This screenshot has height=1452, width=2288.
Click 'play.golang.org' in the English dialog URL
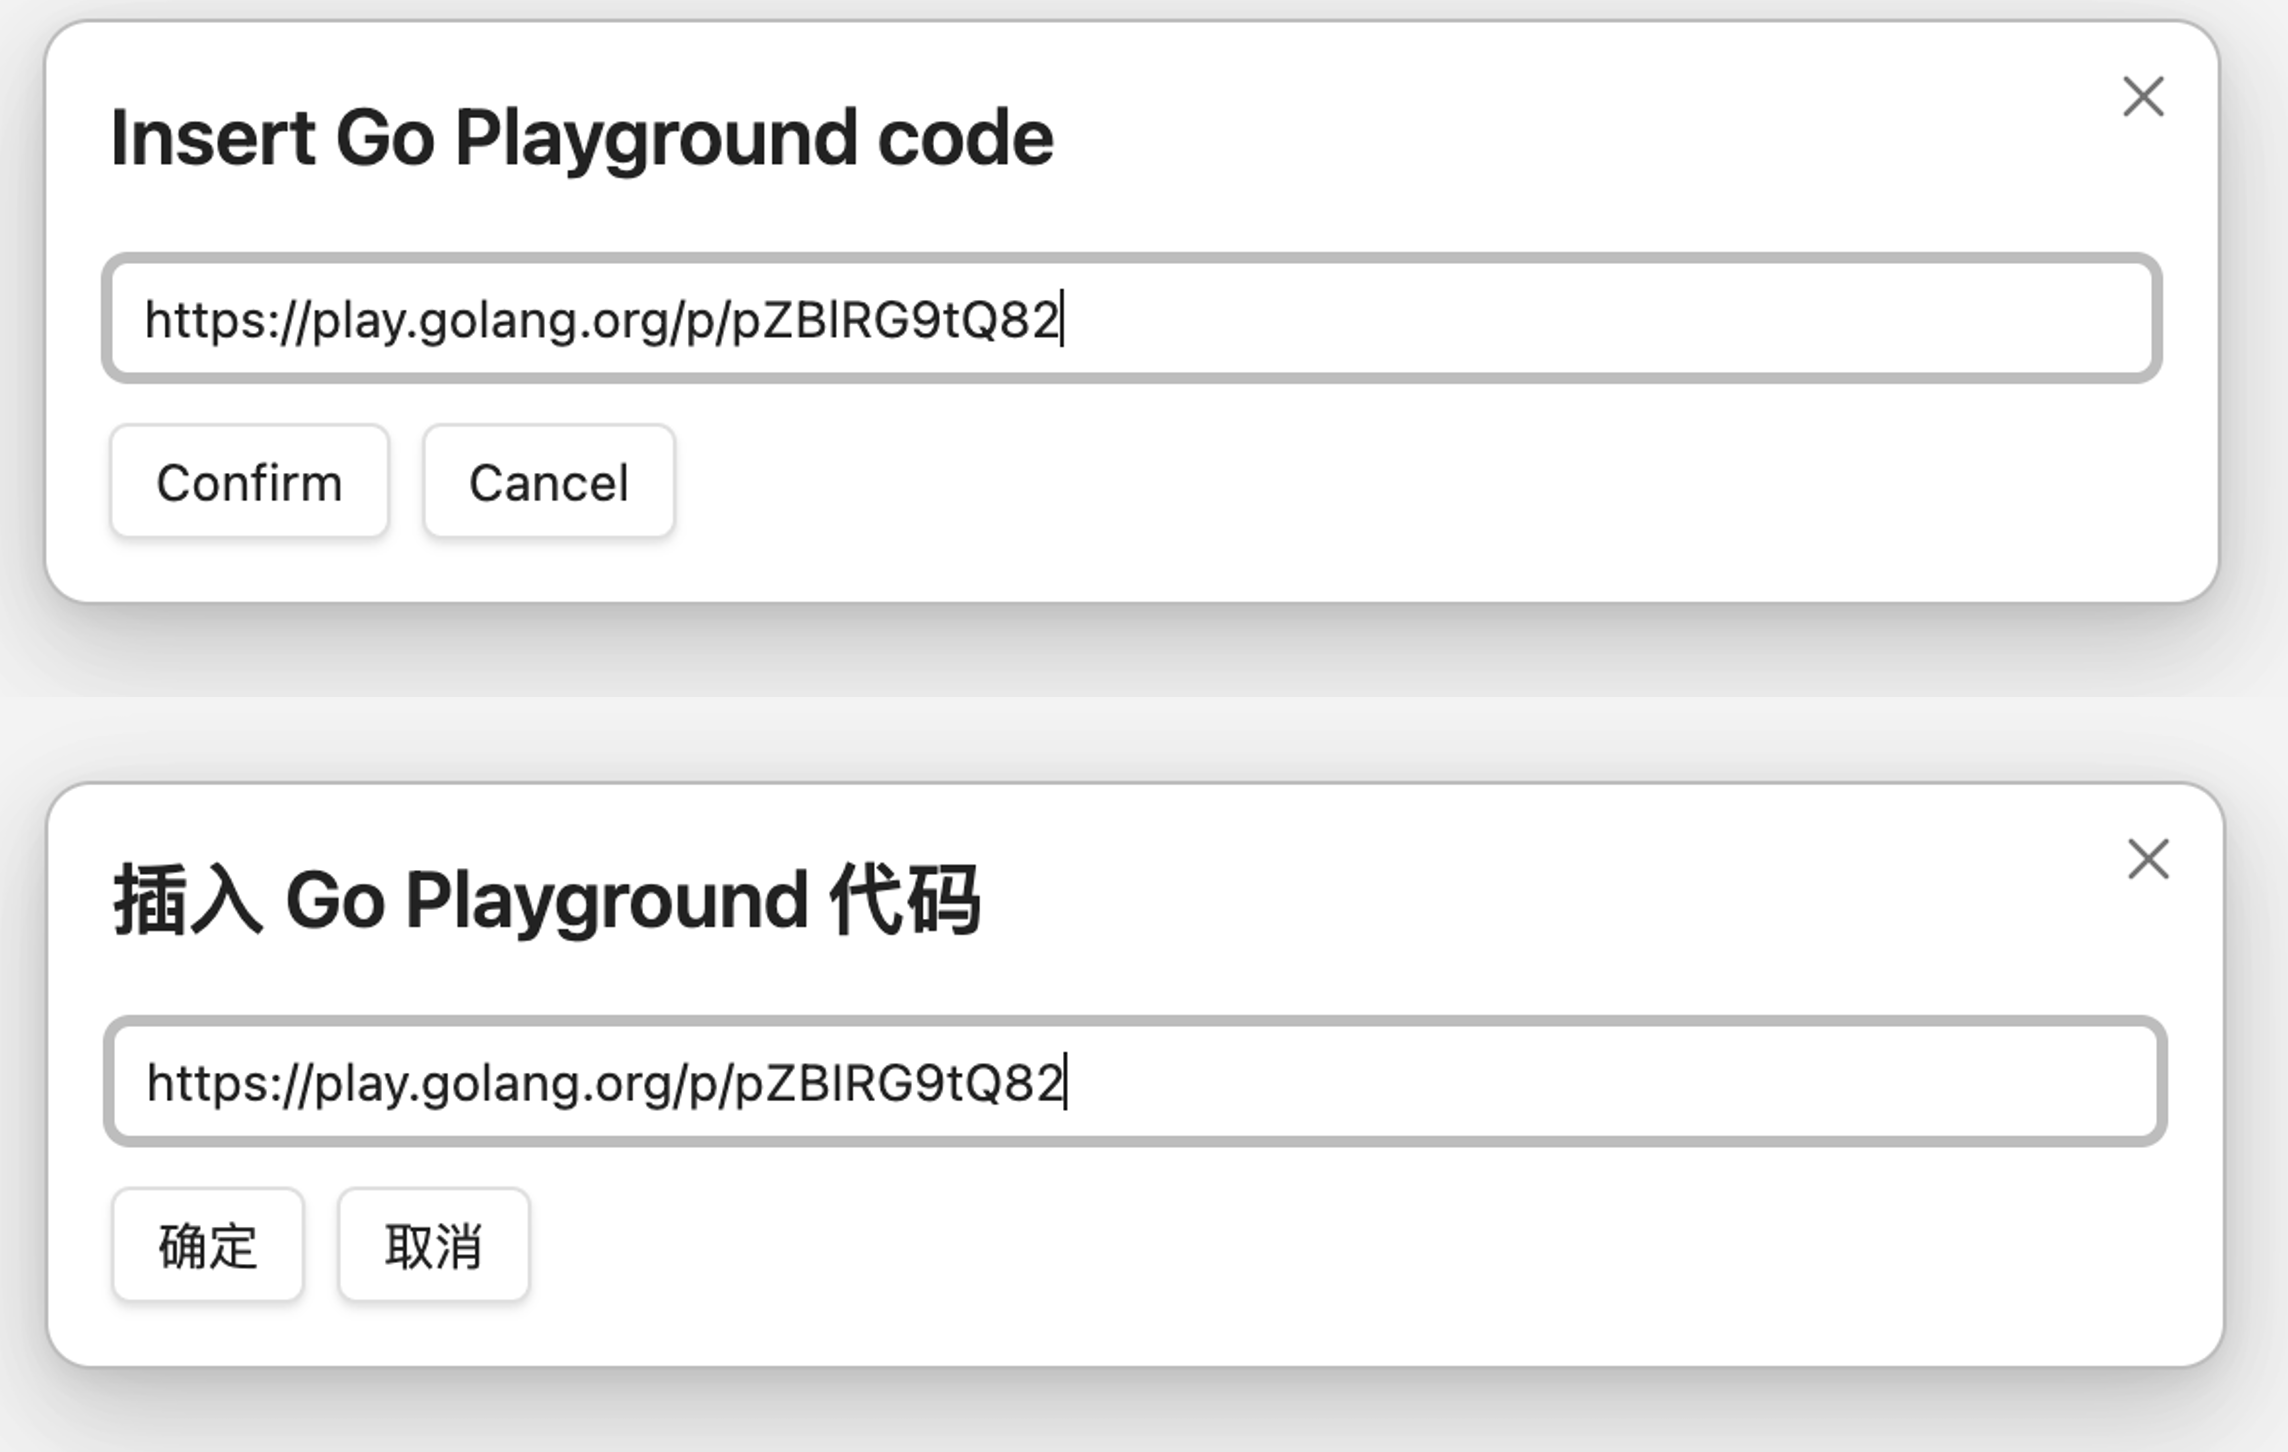[x=490, y=321]
